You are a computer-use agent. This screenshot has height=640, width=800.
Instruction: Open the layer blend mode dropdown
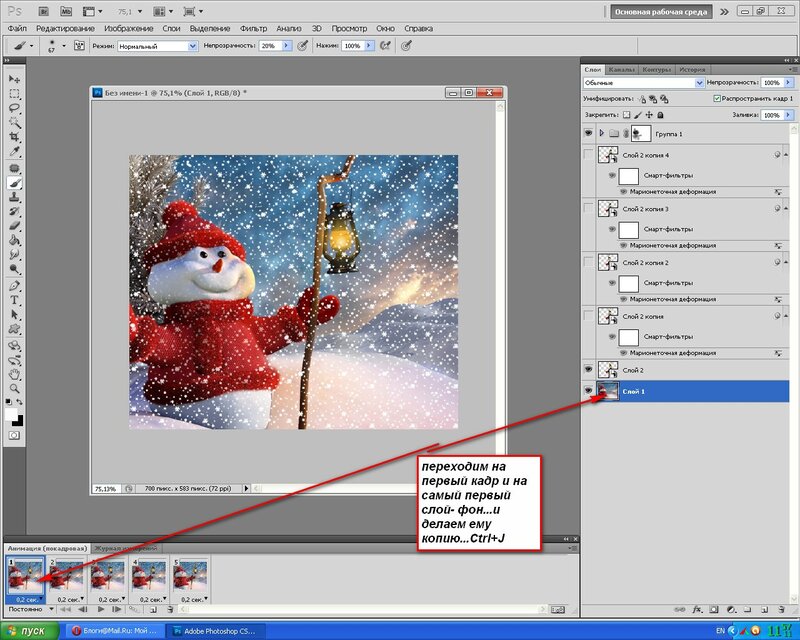699,83
